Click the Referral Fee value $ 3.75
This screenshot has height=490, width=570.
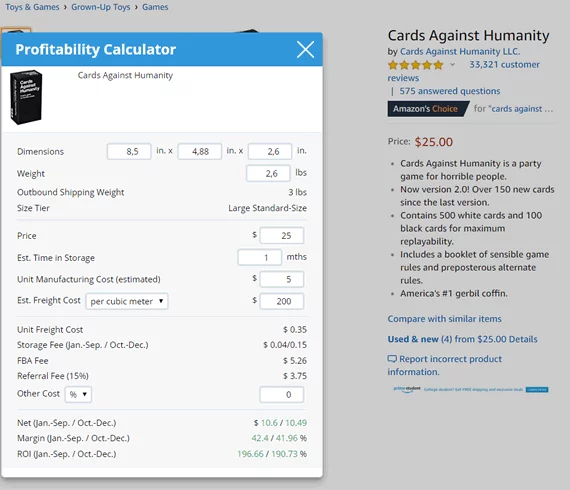click(x=295, y=376)
